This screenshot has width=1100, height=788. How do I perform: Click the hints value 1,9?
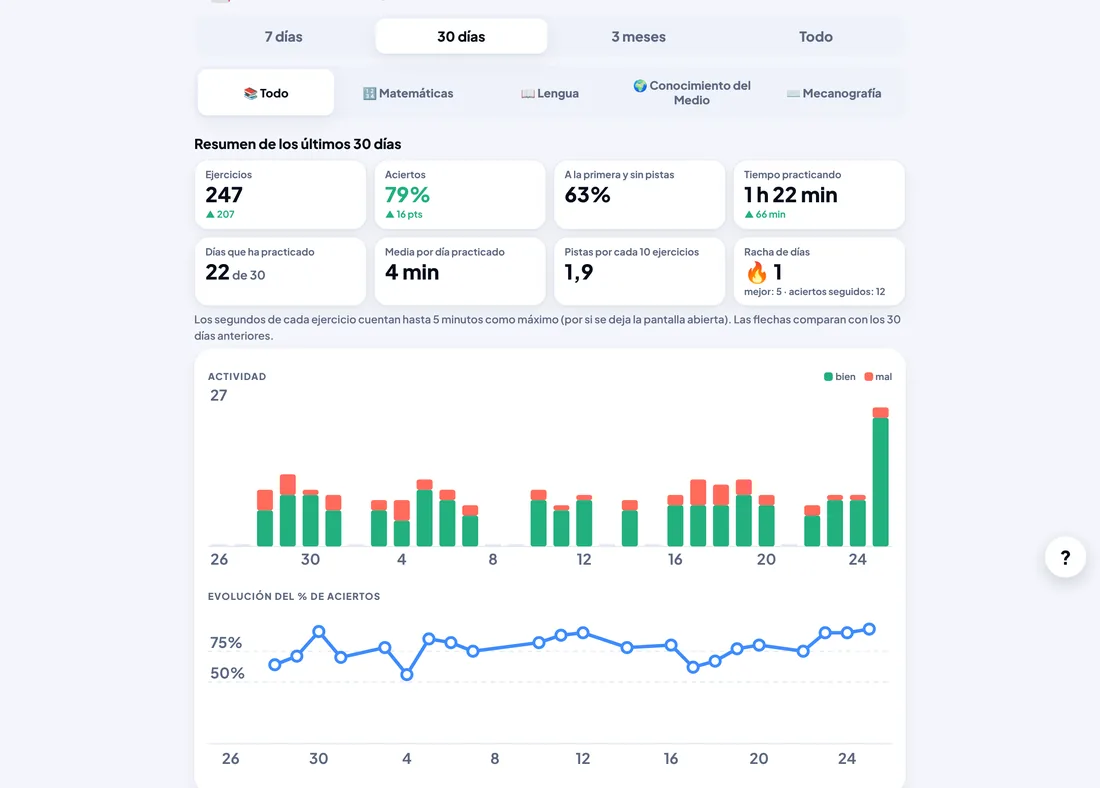point(579,272)
